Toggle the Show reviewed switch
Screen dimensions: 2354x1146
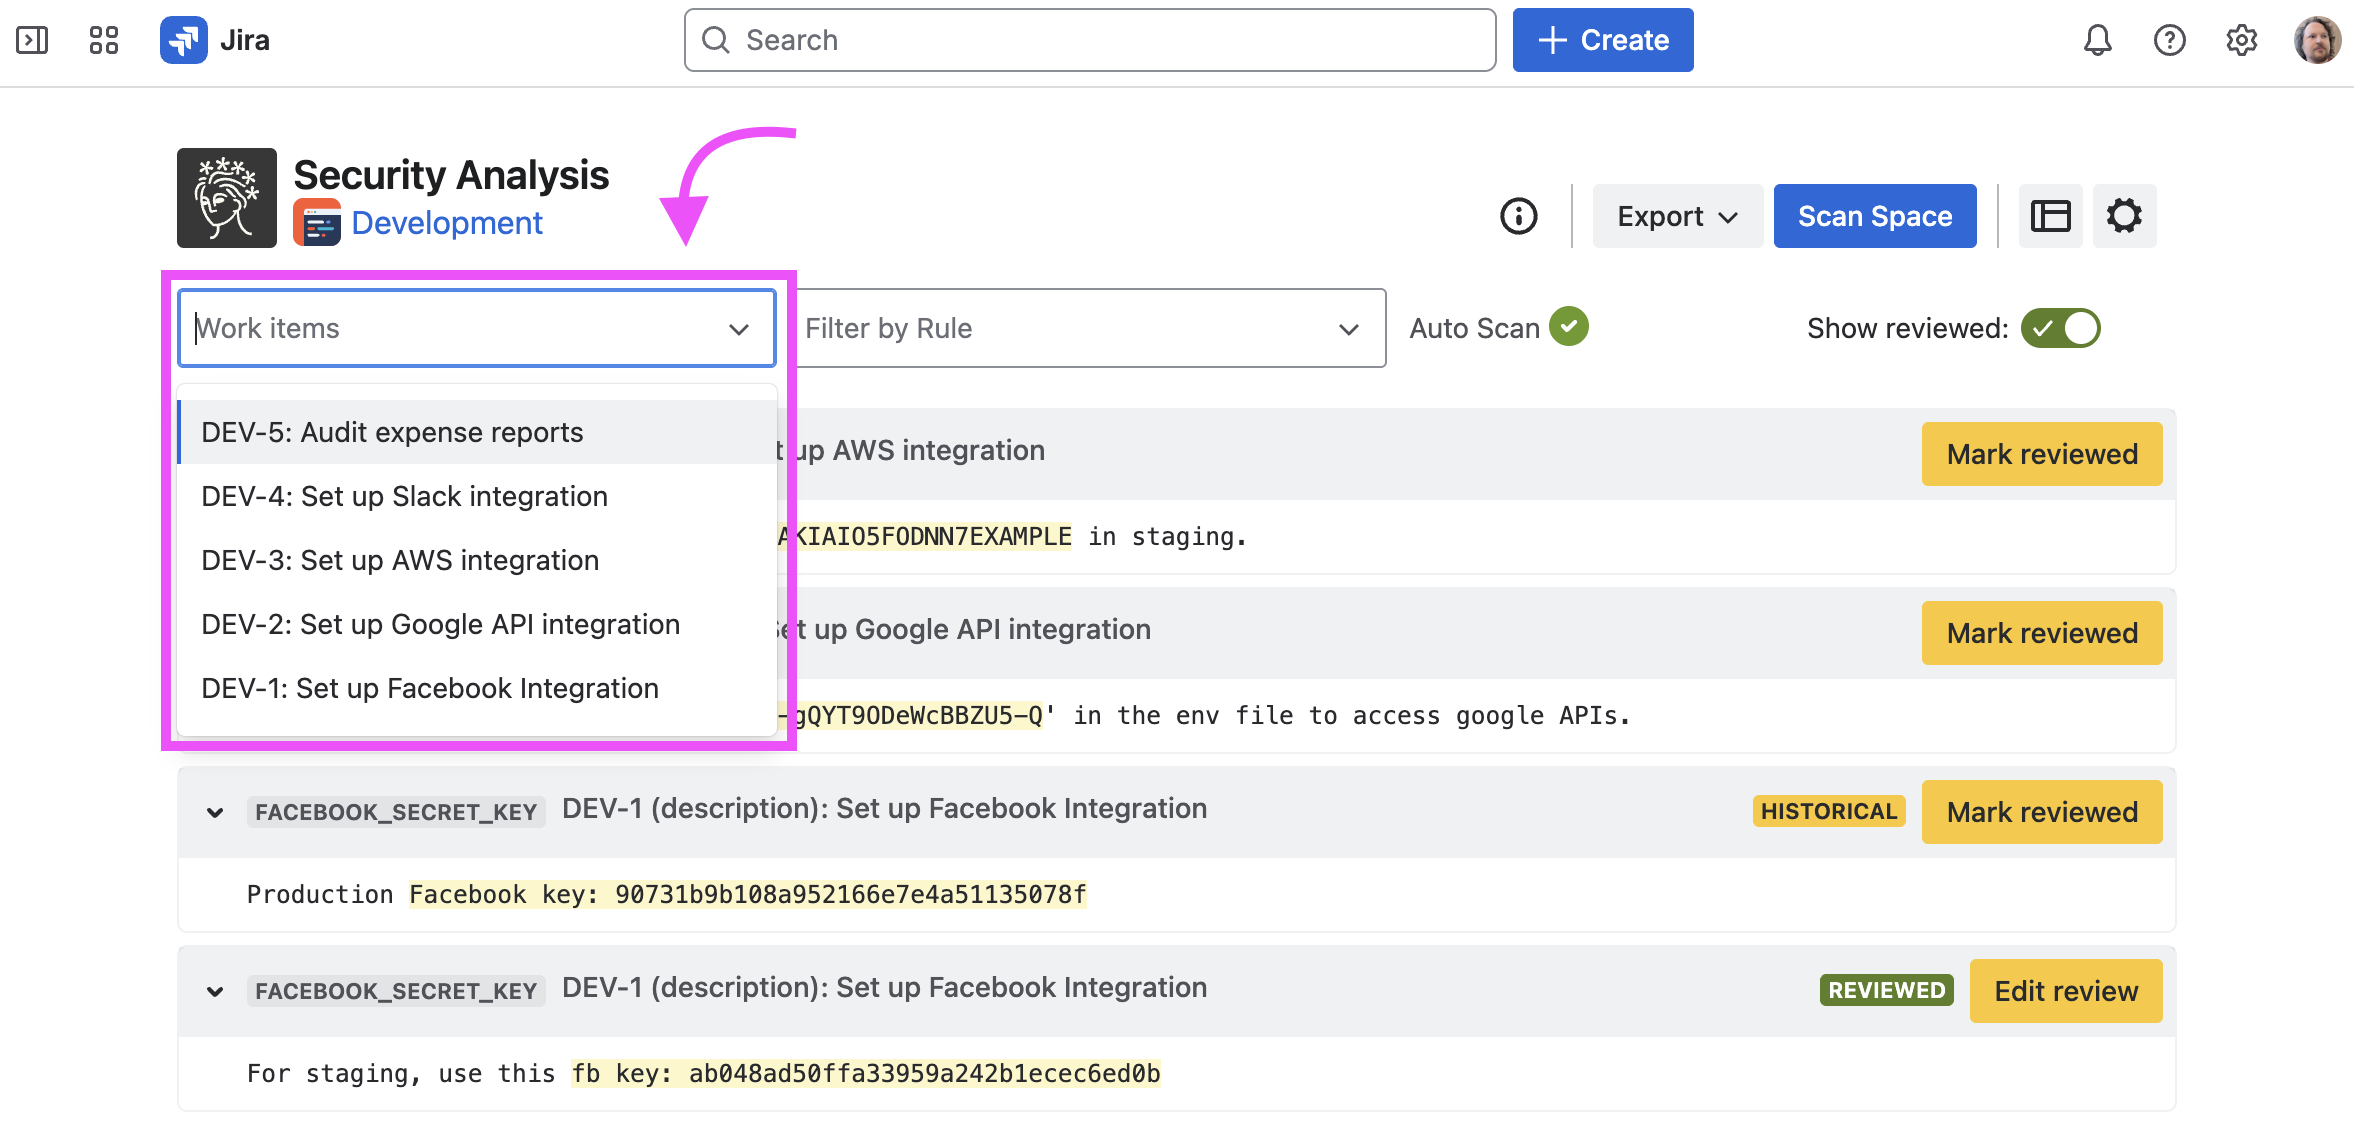pyautogui.click(x=2060, y=328)
